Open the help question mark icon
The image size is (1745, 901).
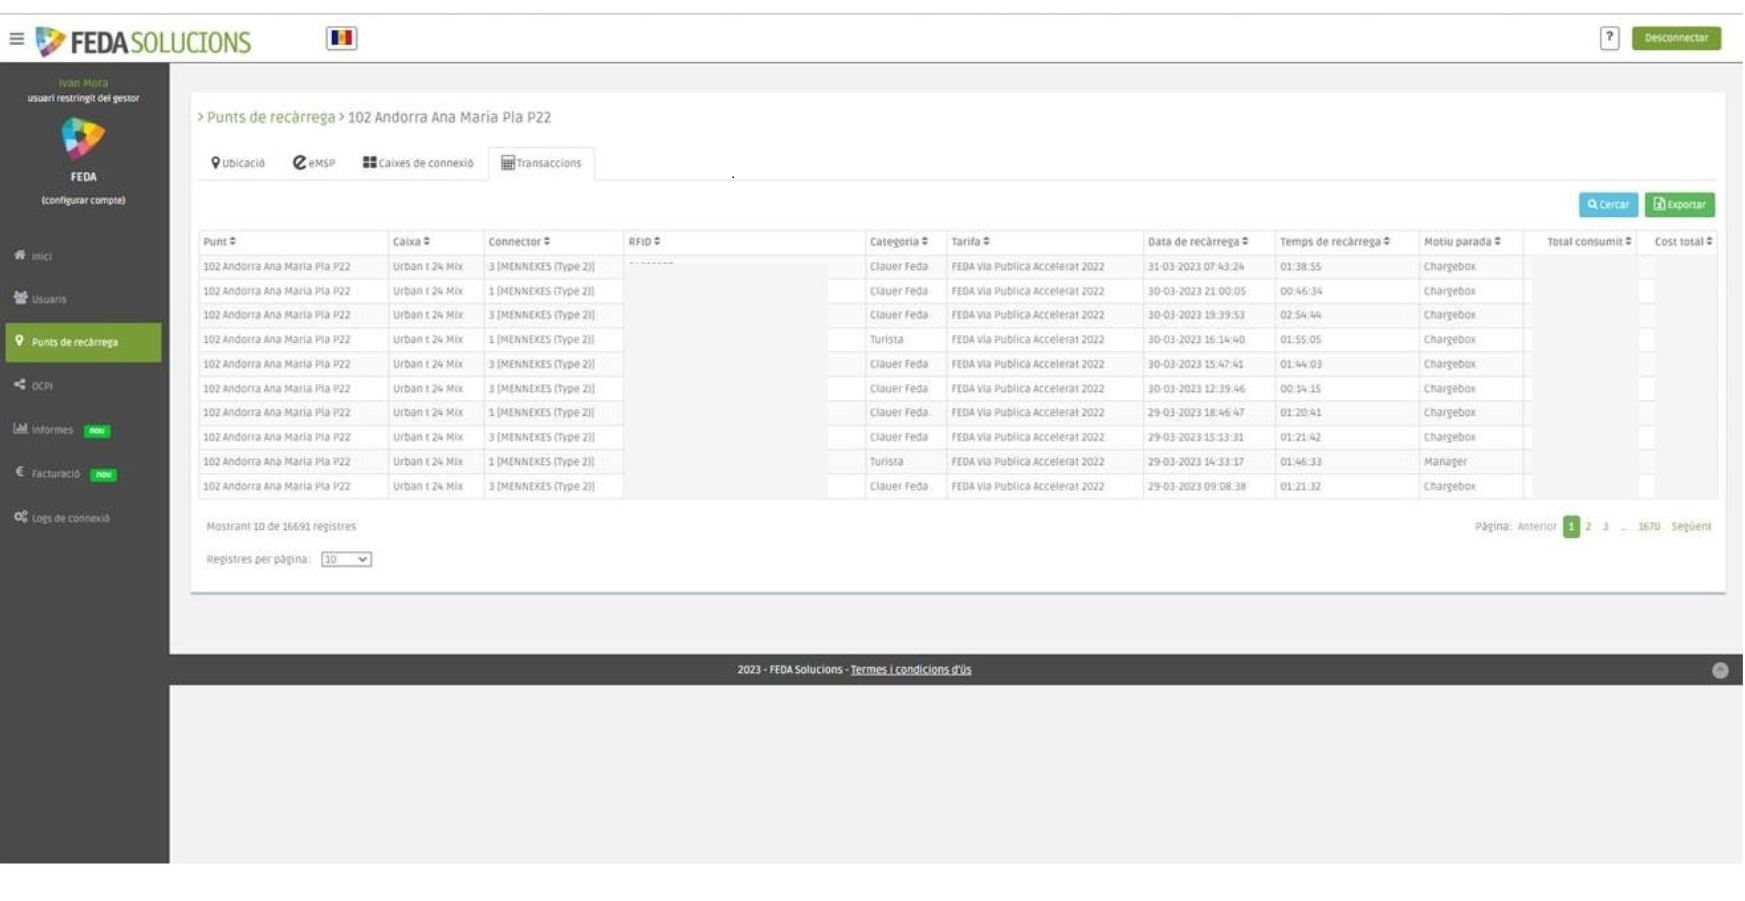pos(1609,38)
